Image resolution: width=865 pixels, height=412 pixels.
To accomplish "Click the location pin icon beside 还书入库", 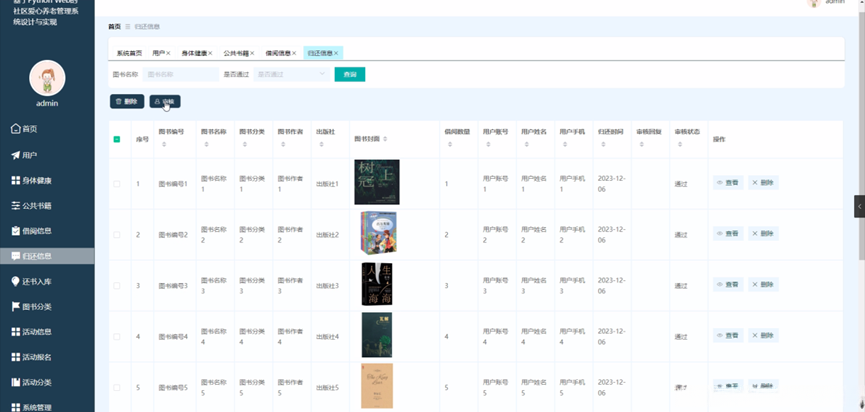I will coord(15,281).
